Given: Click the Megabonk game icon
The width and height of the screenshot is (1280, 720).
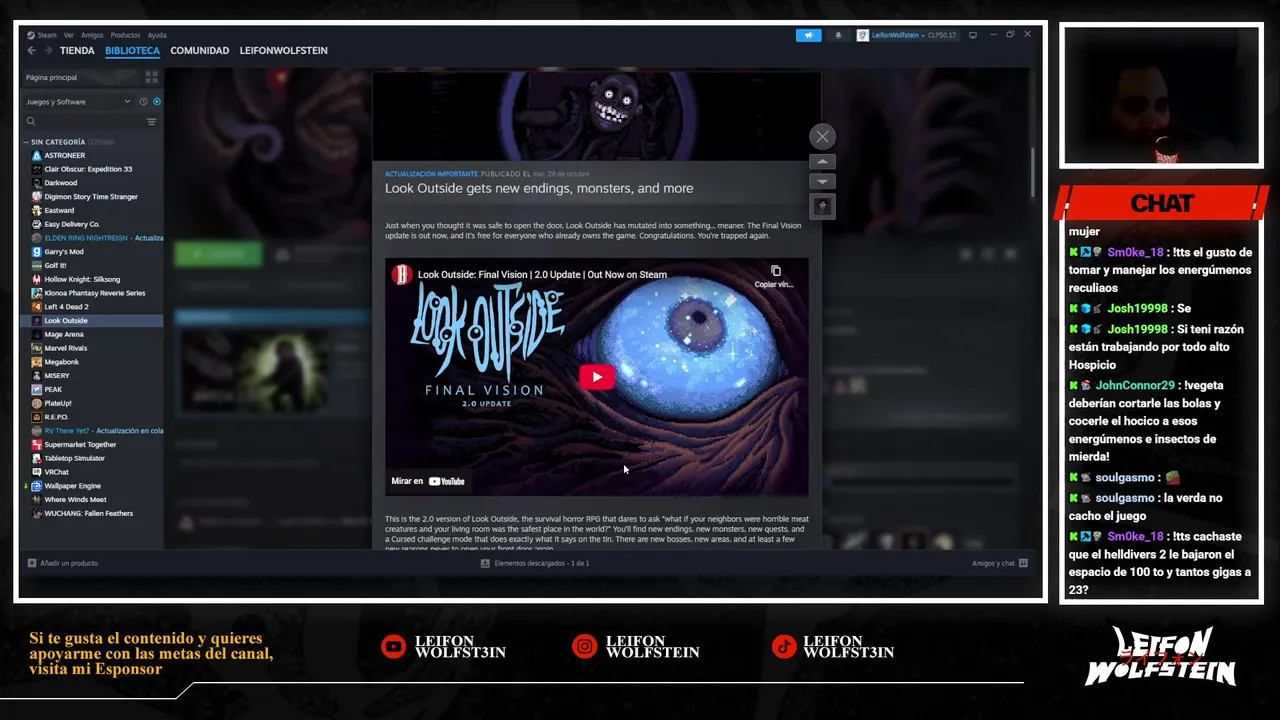Looking at the screenshot, I should click(x=37, y=362).
